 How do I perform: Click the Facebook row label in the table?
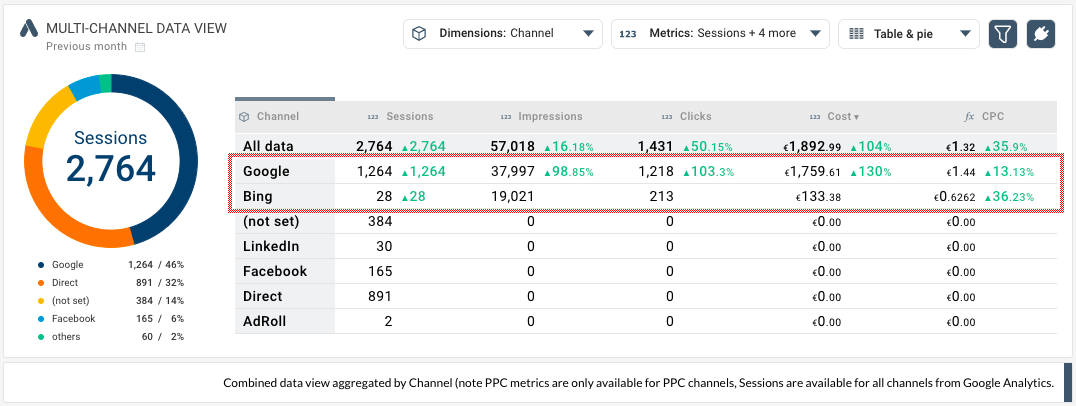click(275, 271)
